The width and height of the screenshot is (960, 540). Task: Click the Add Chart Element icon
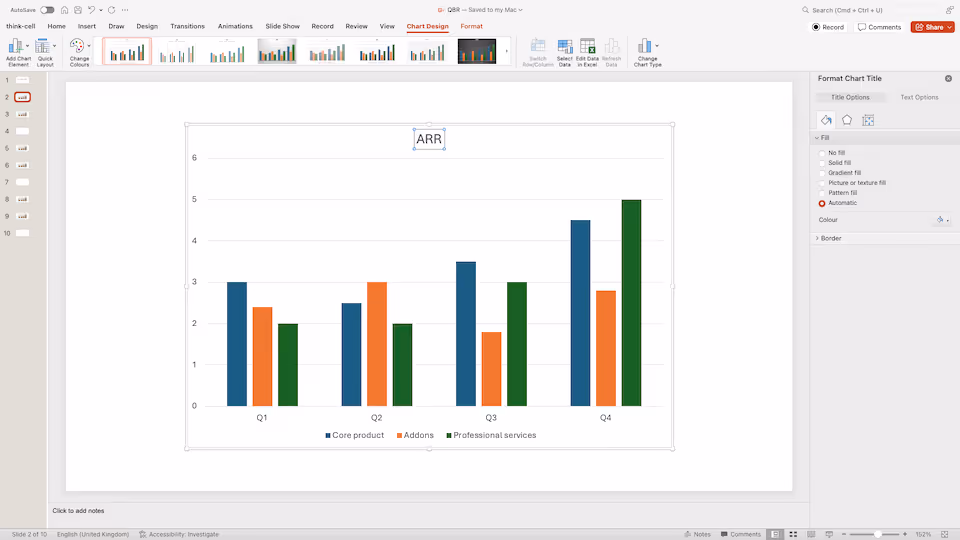tap(15, 46)
